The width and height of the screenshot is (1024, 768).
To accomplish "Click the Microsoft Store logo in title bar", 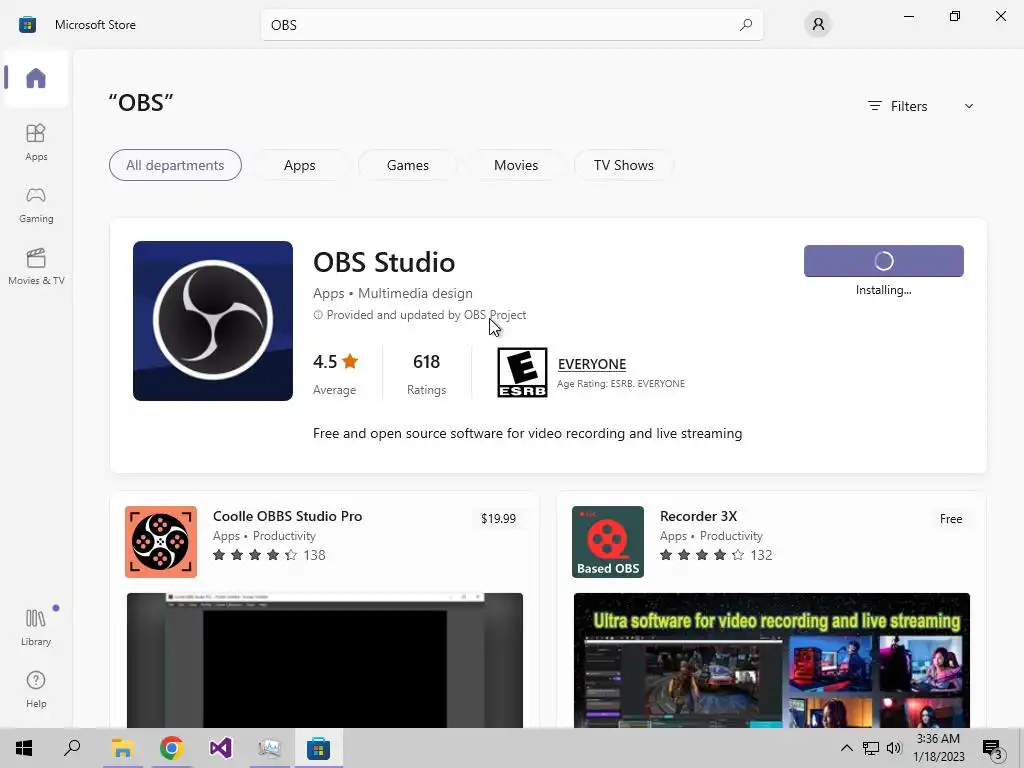I will (x=27, y=25).
